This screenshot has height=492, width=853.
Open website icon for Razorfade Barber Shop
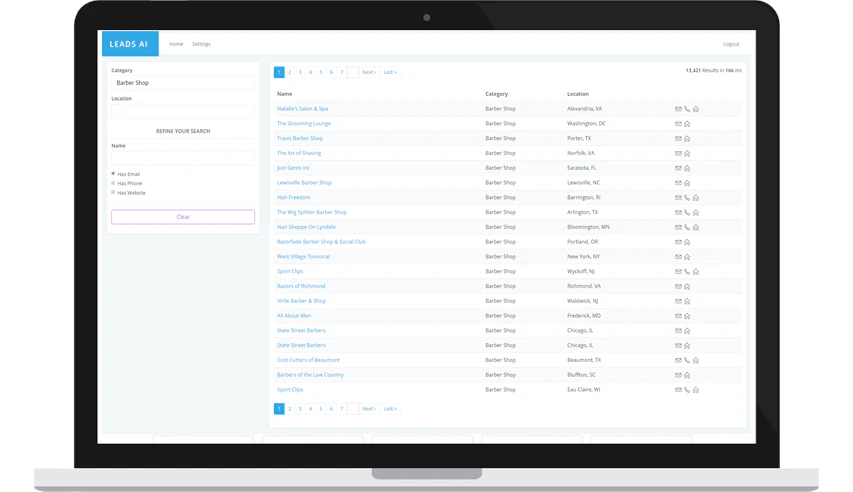tap(687, 242)
